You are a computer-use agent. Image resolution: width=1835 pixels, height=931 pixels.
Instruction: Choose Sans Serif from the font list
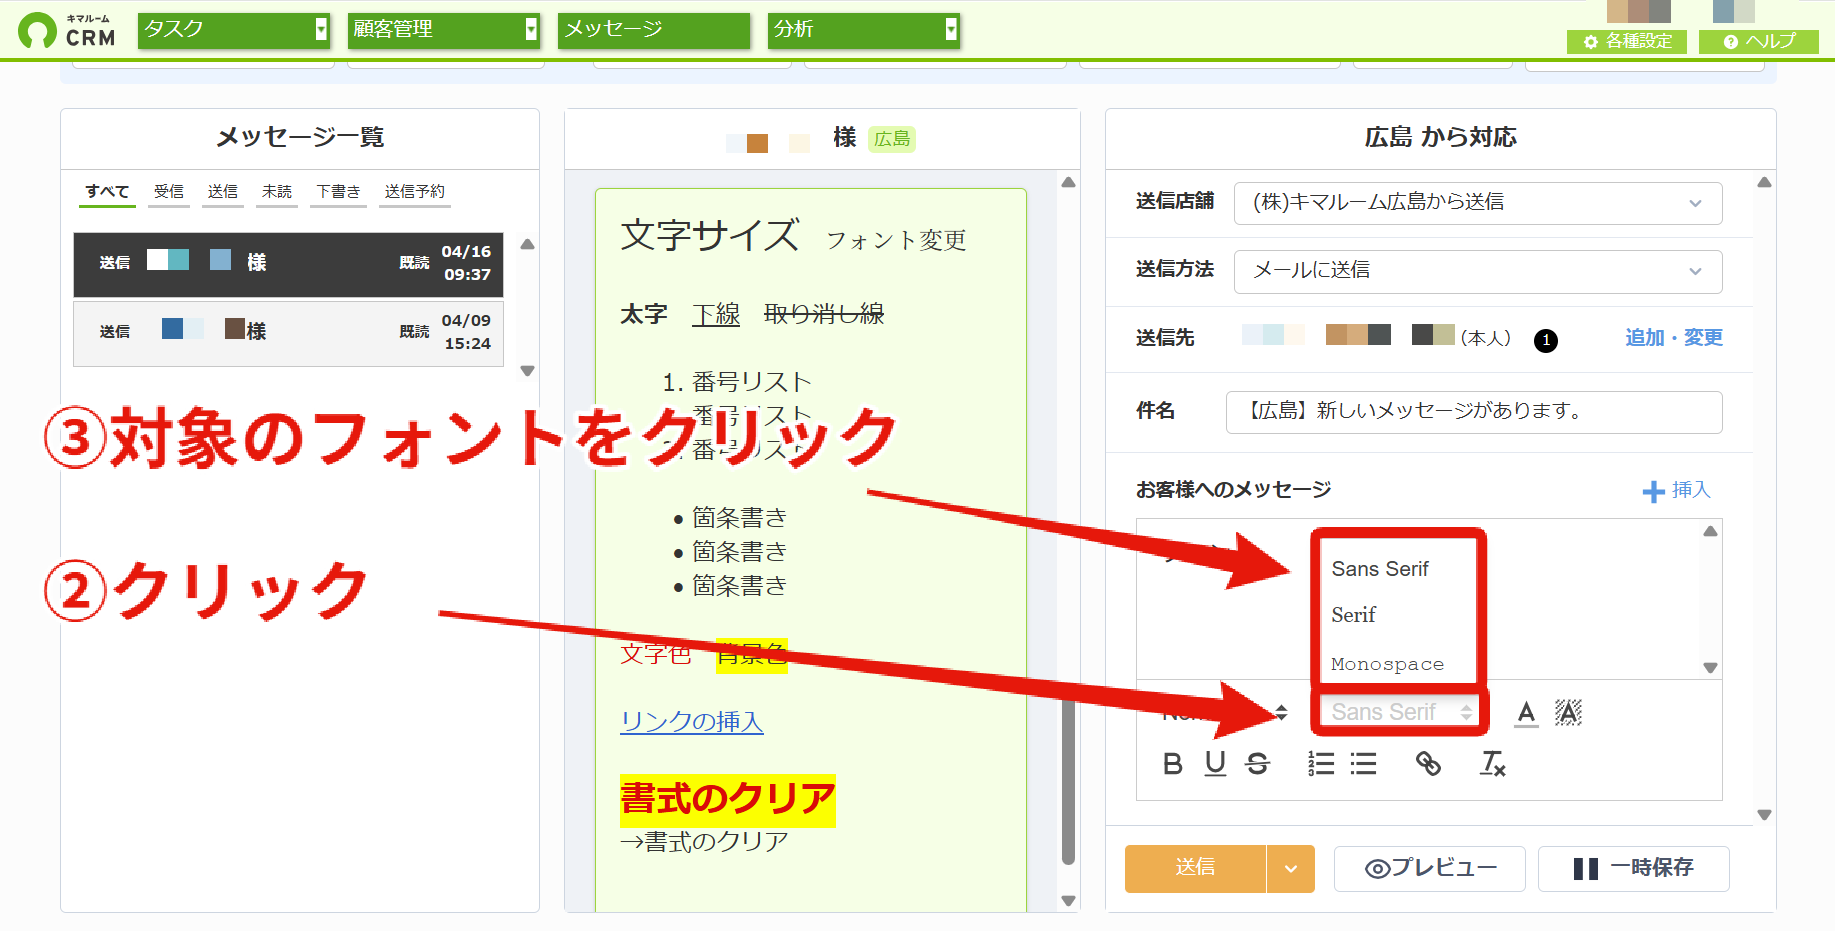pyautogui.click(x=1380, y=569)
